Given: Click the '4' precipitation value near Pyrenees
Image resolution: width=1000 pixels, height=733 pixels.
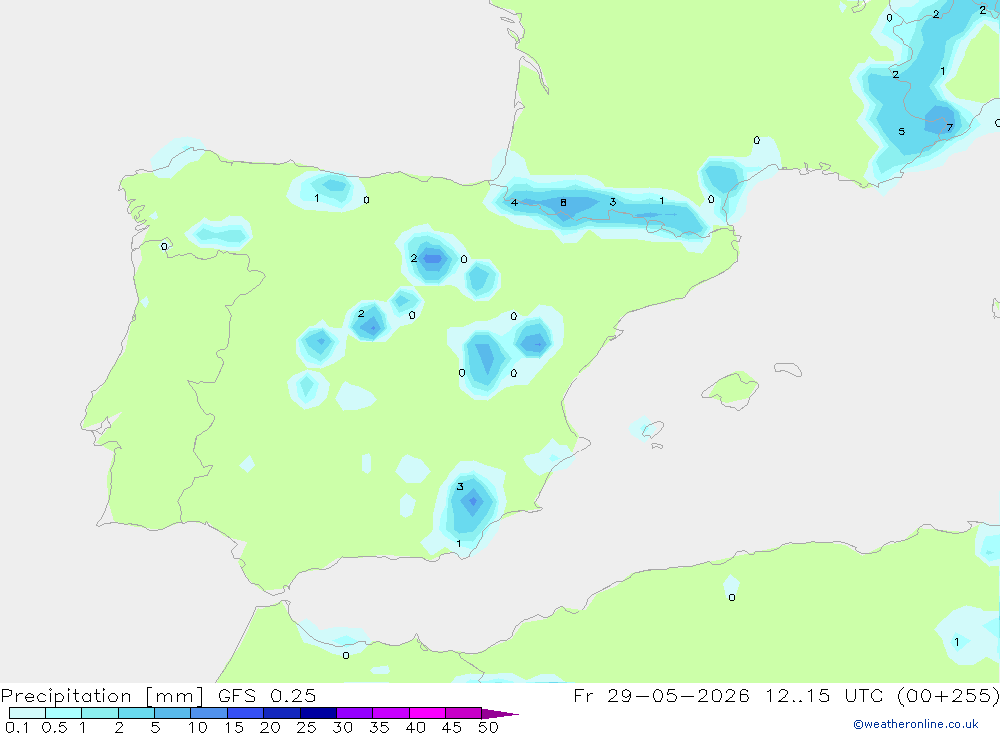Looking at the screenshot, I should coord(514,202).
